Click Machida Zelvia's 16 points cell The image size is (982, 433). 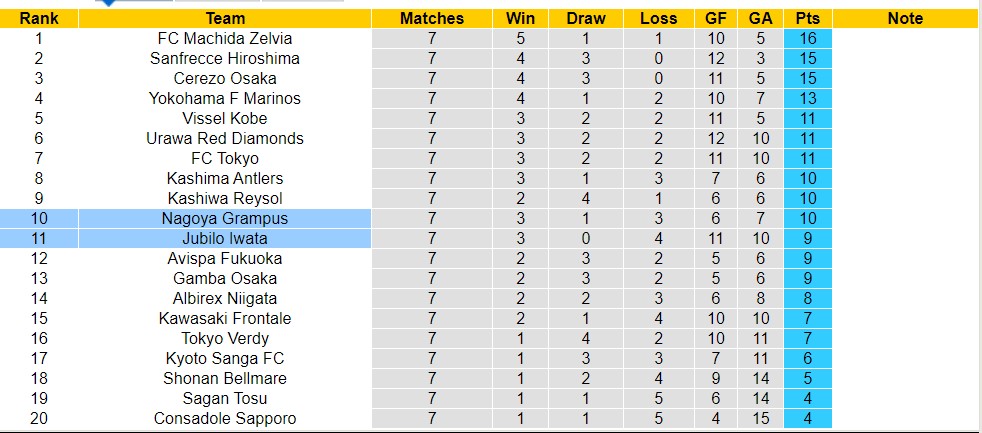(x=807, y=38)
